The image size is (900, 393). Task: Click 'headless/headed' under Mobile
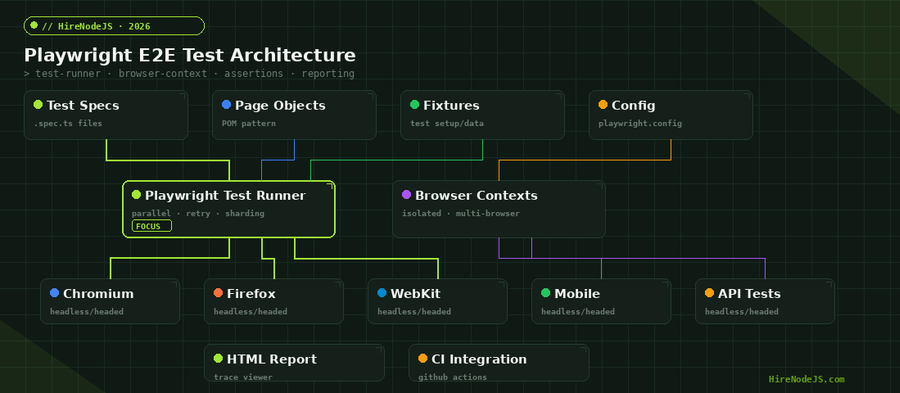pyautogui.click(x=577, y=312)
